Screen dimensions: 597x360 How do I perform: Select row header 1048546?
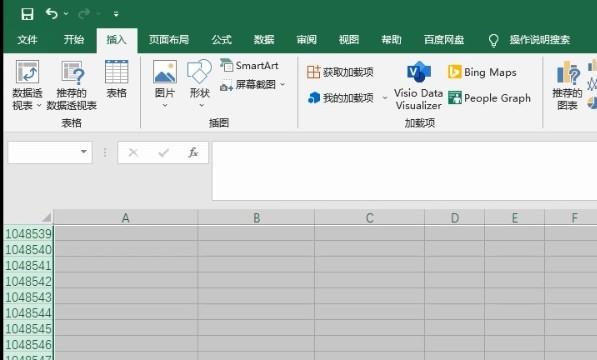click(29, 344)
